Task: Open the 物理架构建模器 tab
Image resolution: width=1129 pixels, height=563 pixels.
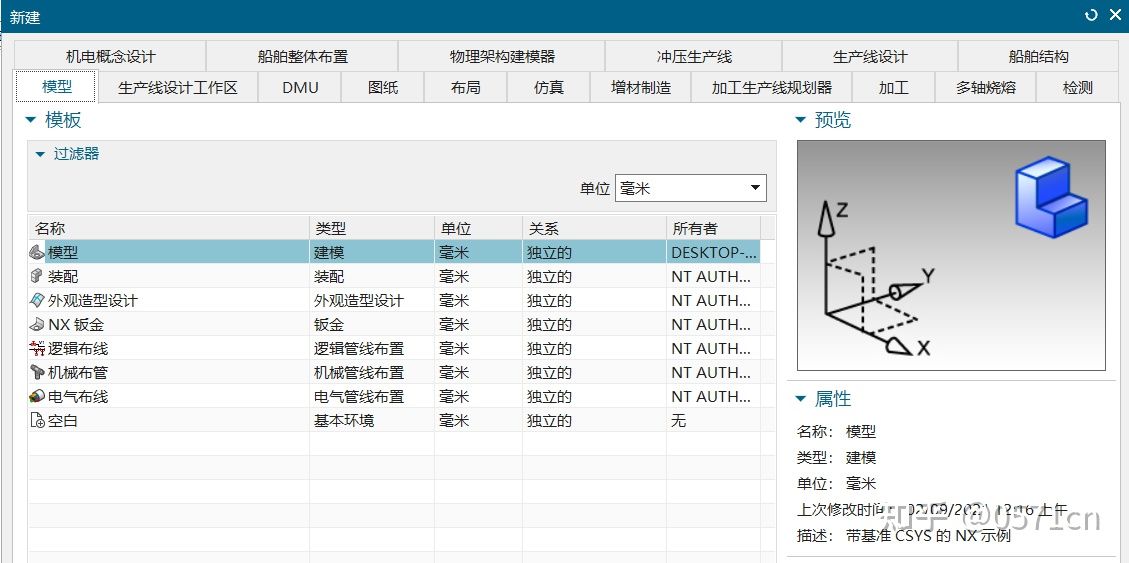Action: (x=502, y=56)
